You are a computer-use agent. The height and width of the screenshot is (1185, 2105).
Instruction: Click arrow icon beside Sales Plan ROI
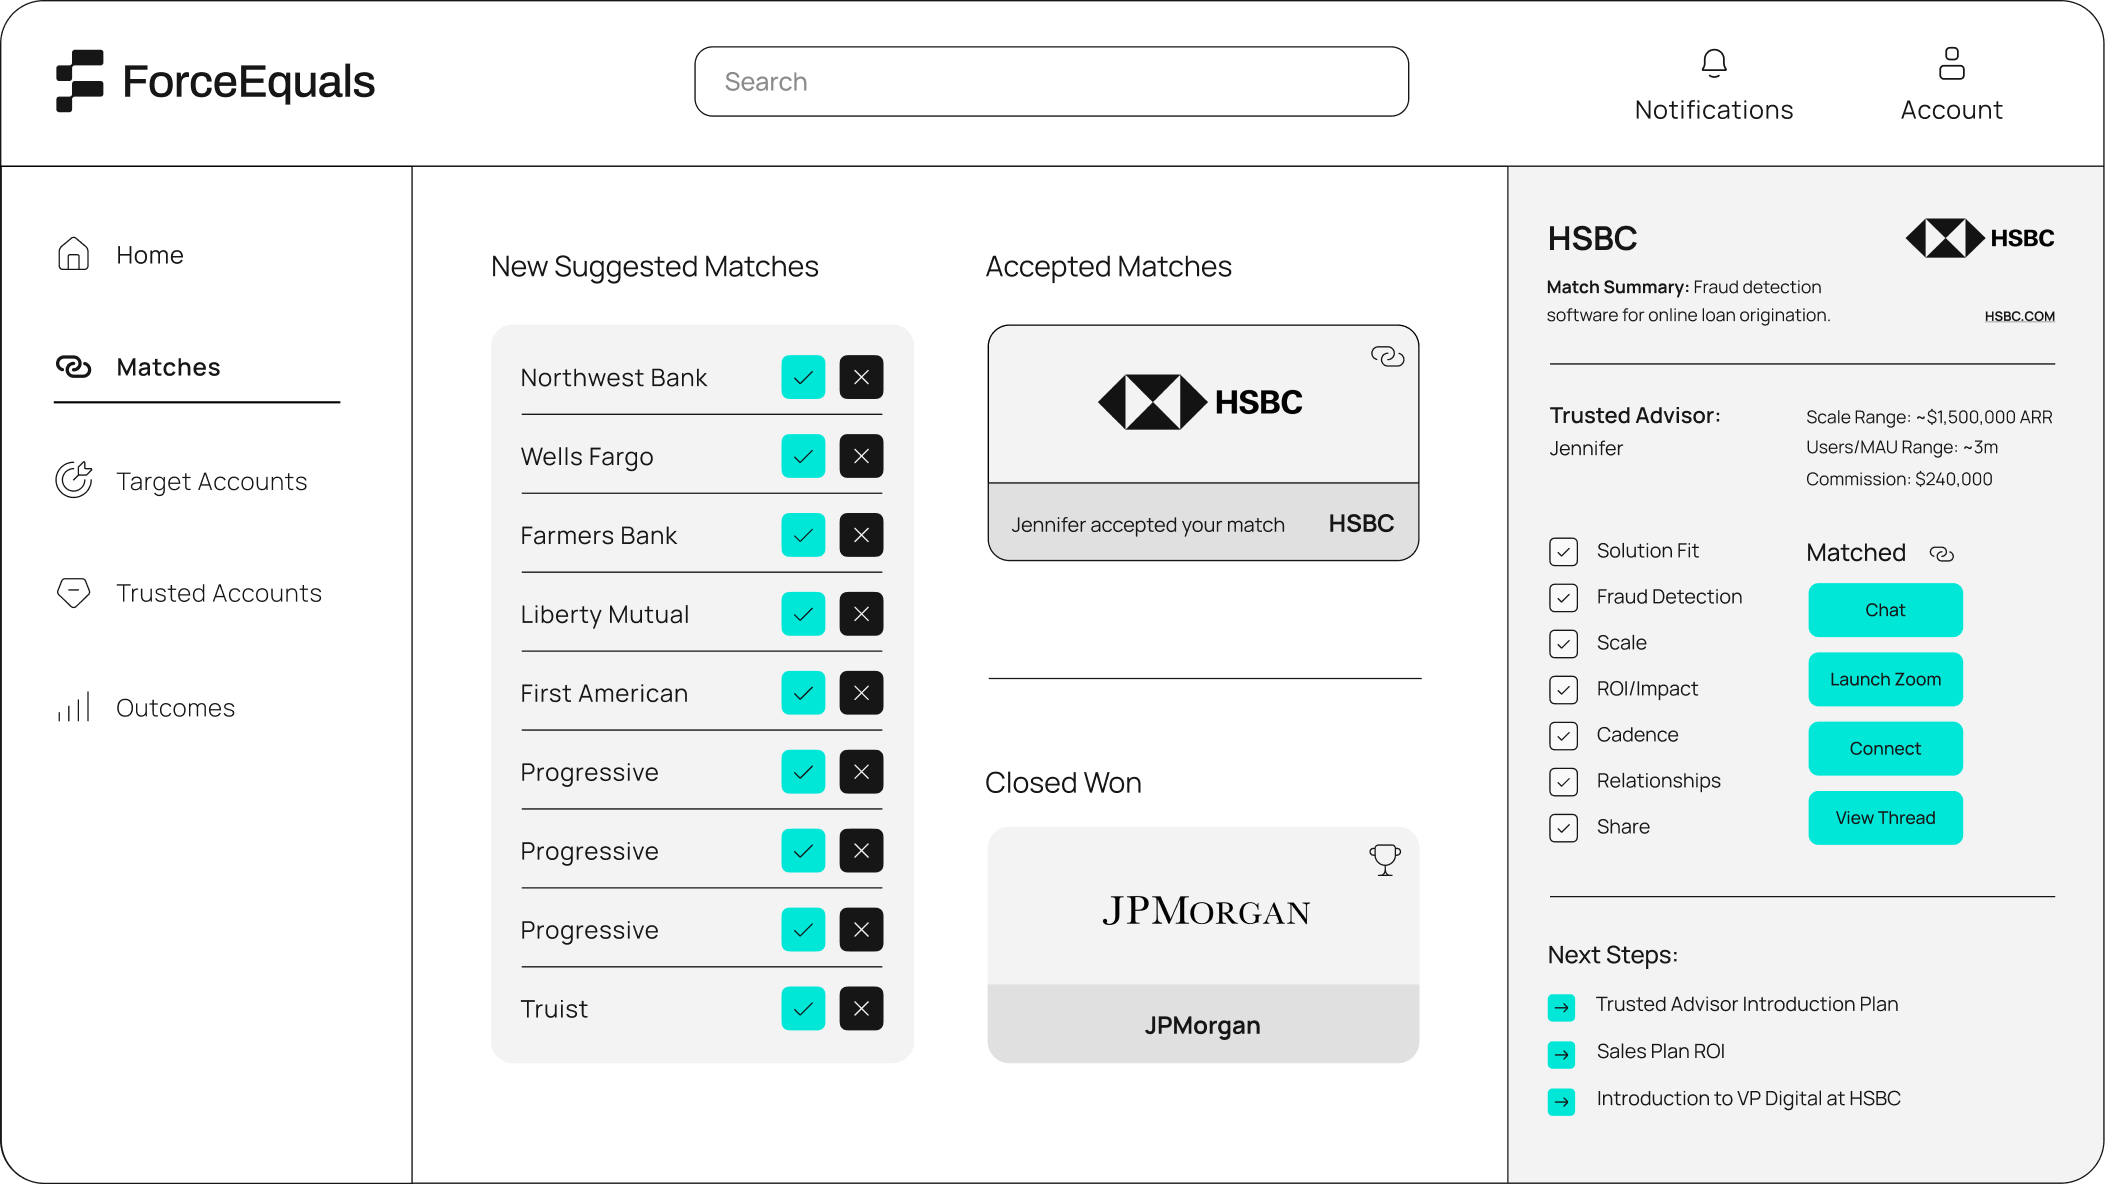click(1561, 1054)
